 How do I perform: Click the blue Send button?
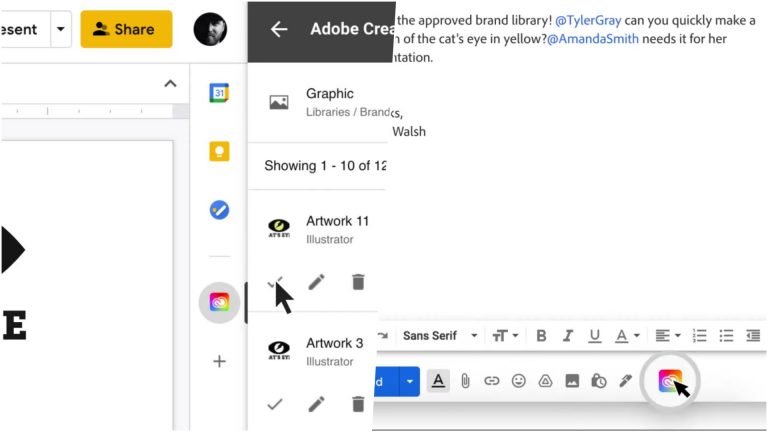pos(386,381)
